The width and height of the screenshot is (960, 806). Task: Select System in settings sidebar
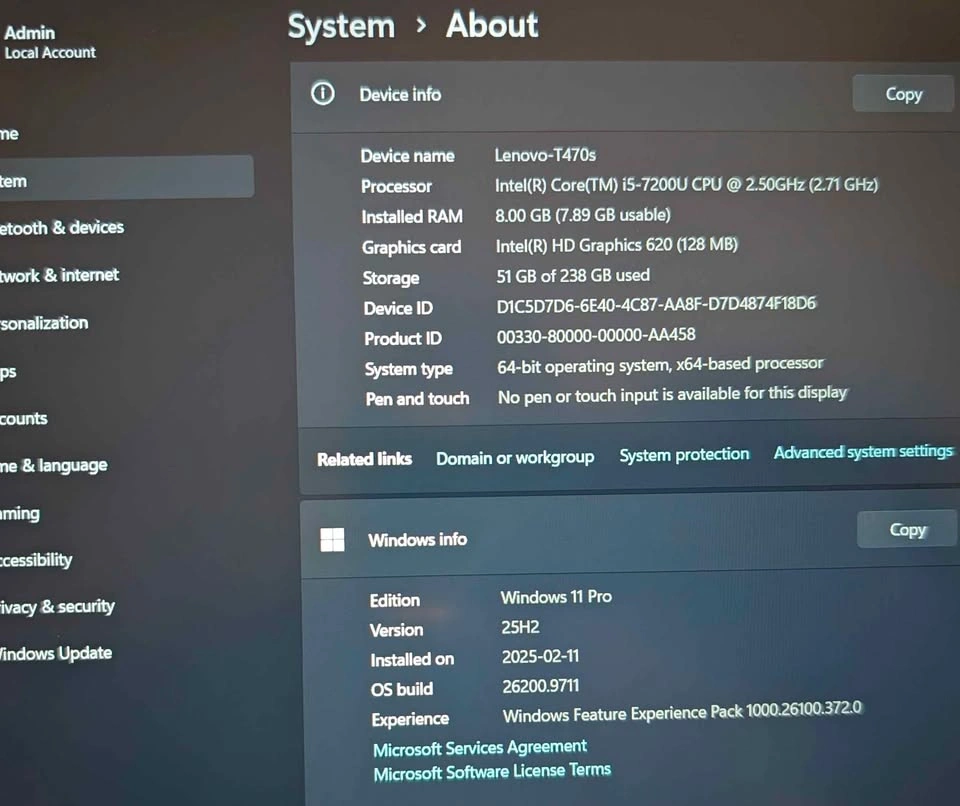coord(126,178)
